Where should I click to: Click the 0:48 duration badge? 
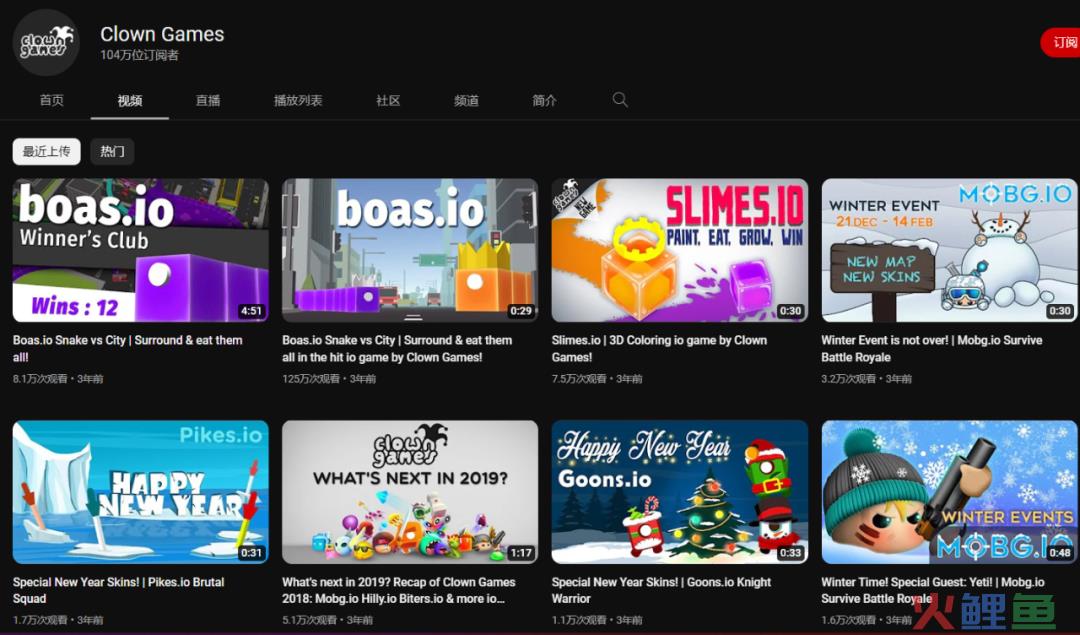(1060, 553)
